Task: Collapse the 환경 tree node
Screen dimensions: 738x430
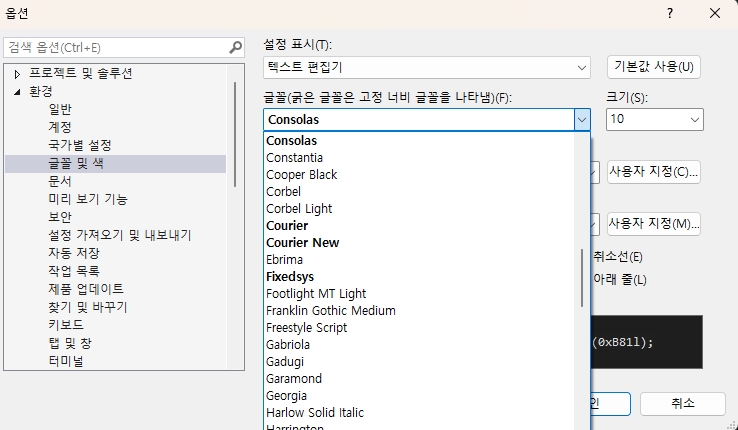Action: pyautogui.click(x=17, y=91)
